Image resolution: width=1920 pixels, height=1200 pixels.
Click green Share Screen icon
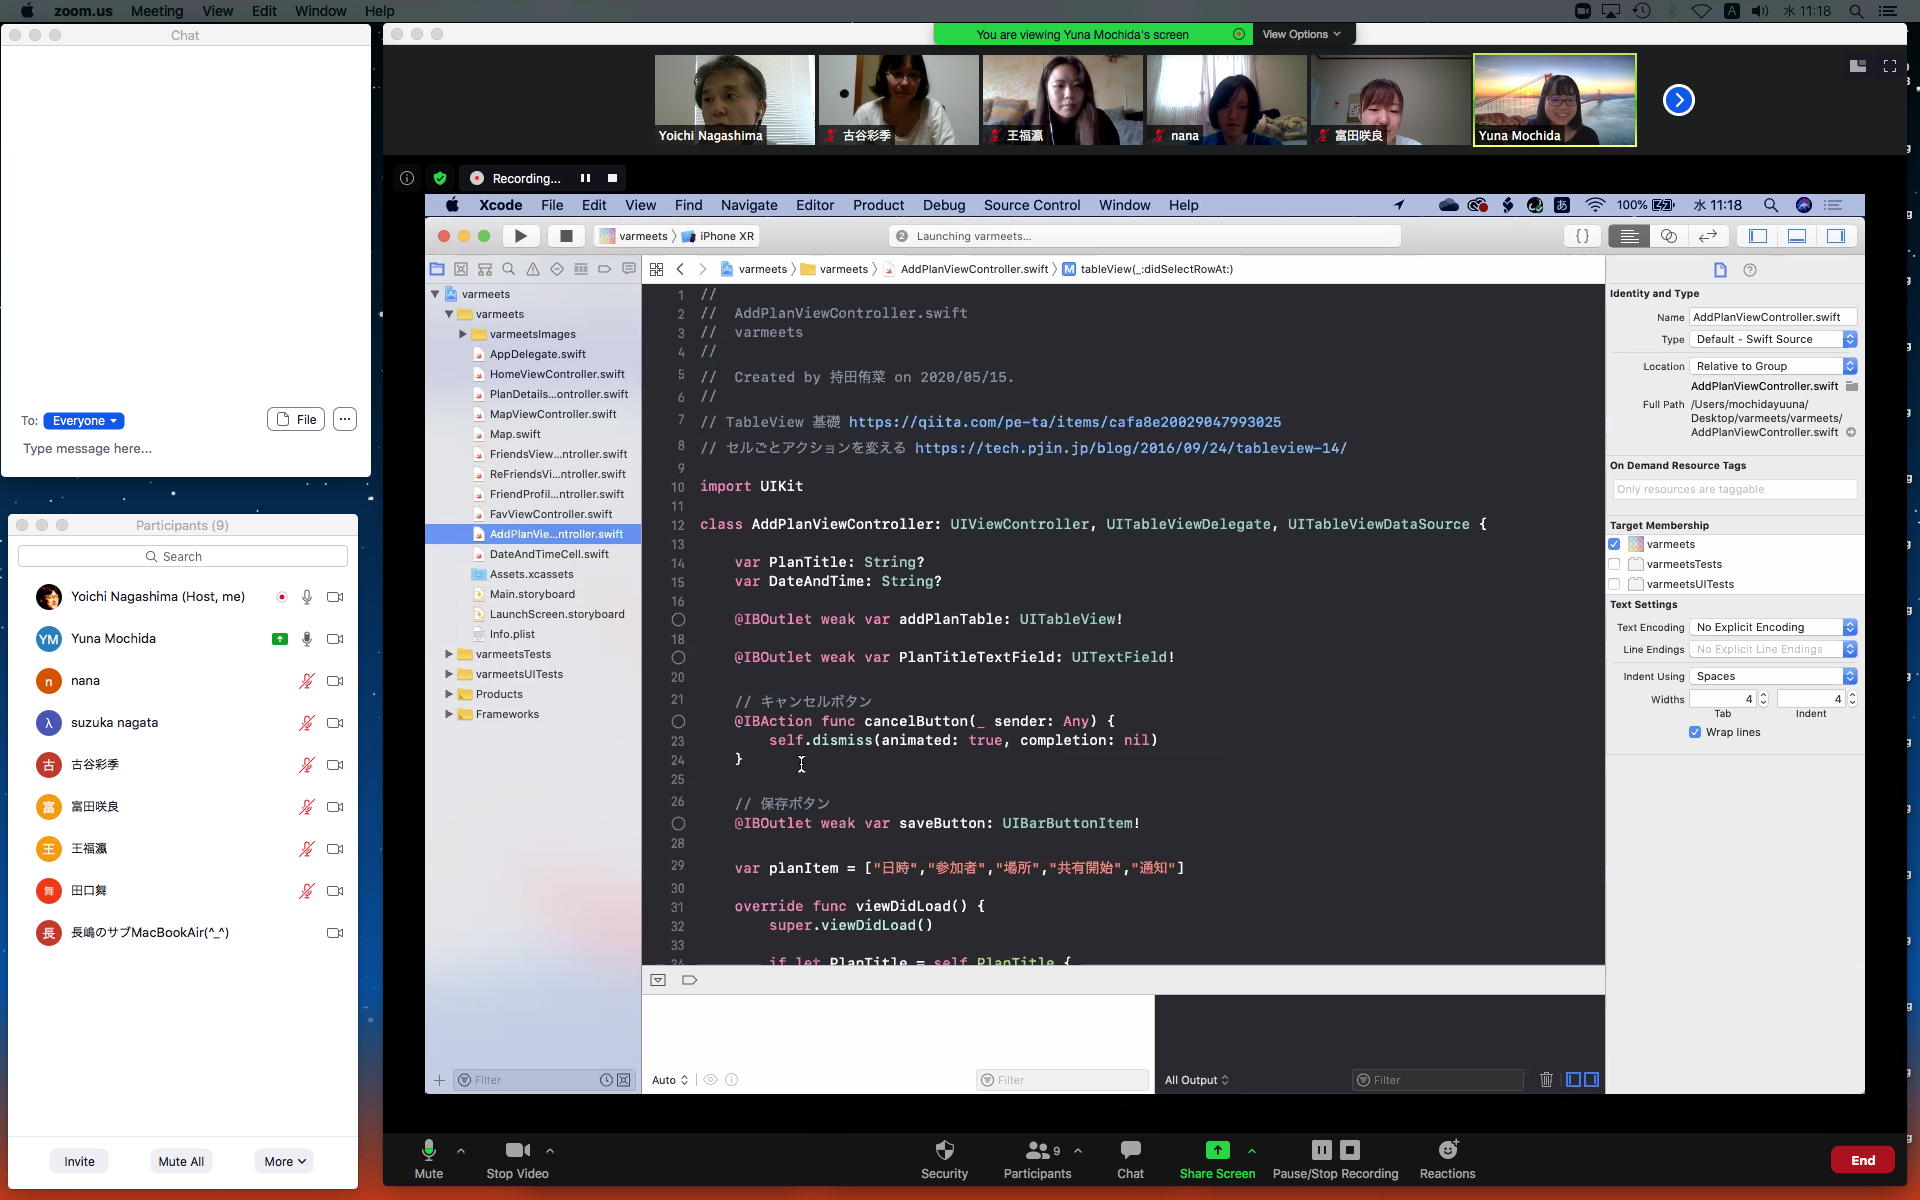tap(1217, 1150)
